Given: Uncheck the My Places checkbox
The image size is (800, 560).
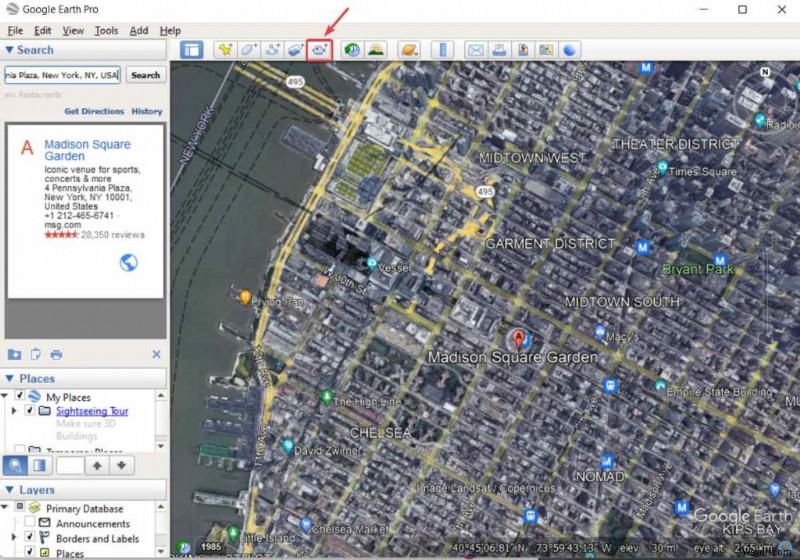Looking at the screenshot, I should click(x=20, y=395).
